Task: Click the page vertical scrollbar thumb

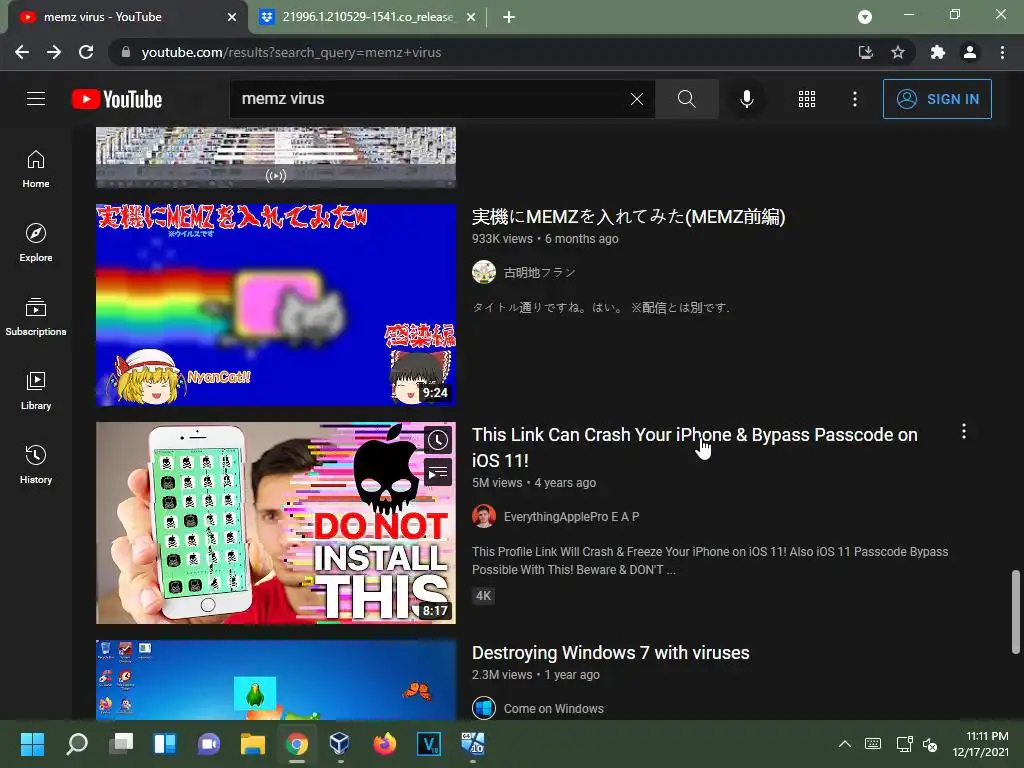Action: tap(1016, 612)
